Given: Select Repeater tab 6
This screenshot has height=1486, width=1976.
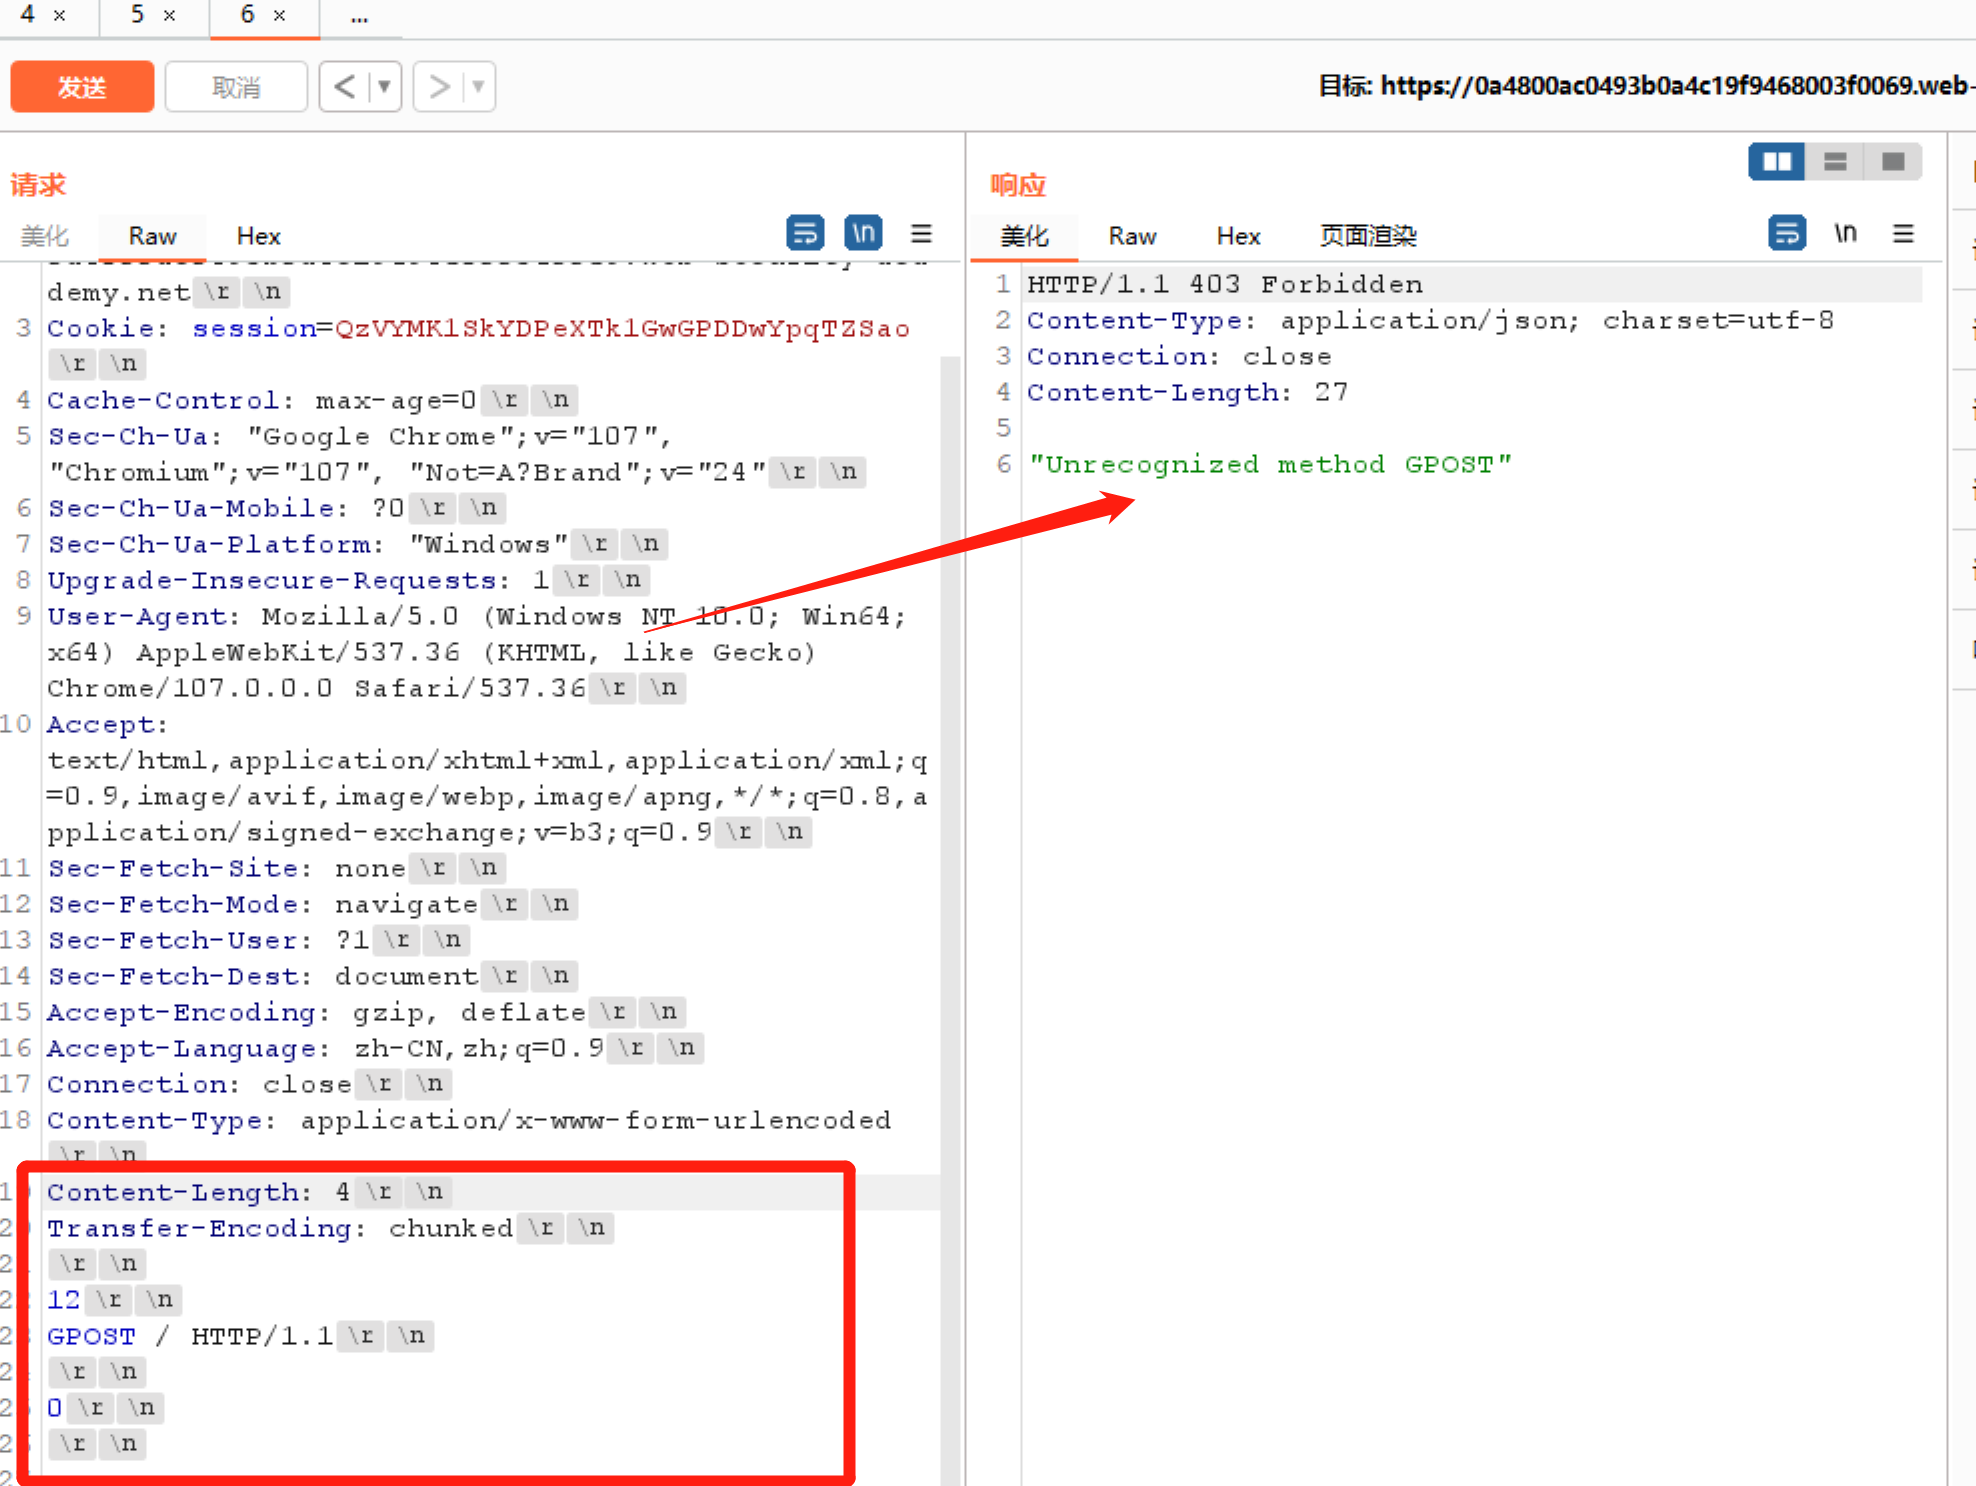Looking at the screenshot, I should pyautogui.click(x=247, y=15).
